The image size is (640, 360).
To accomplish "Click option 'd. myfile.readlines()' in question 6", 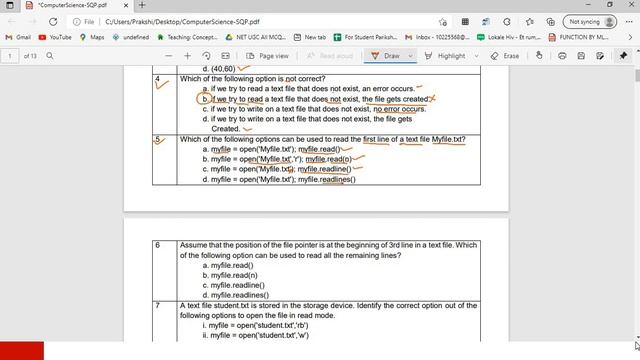I will (236, 295).
